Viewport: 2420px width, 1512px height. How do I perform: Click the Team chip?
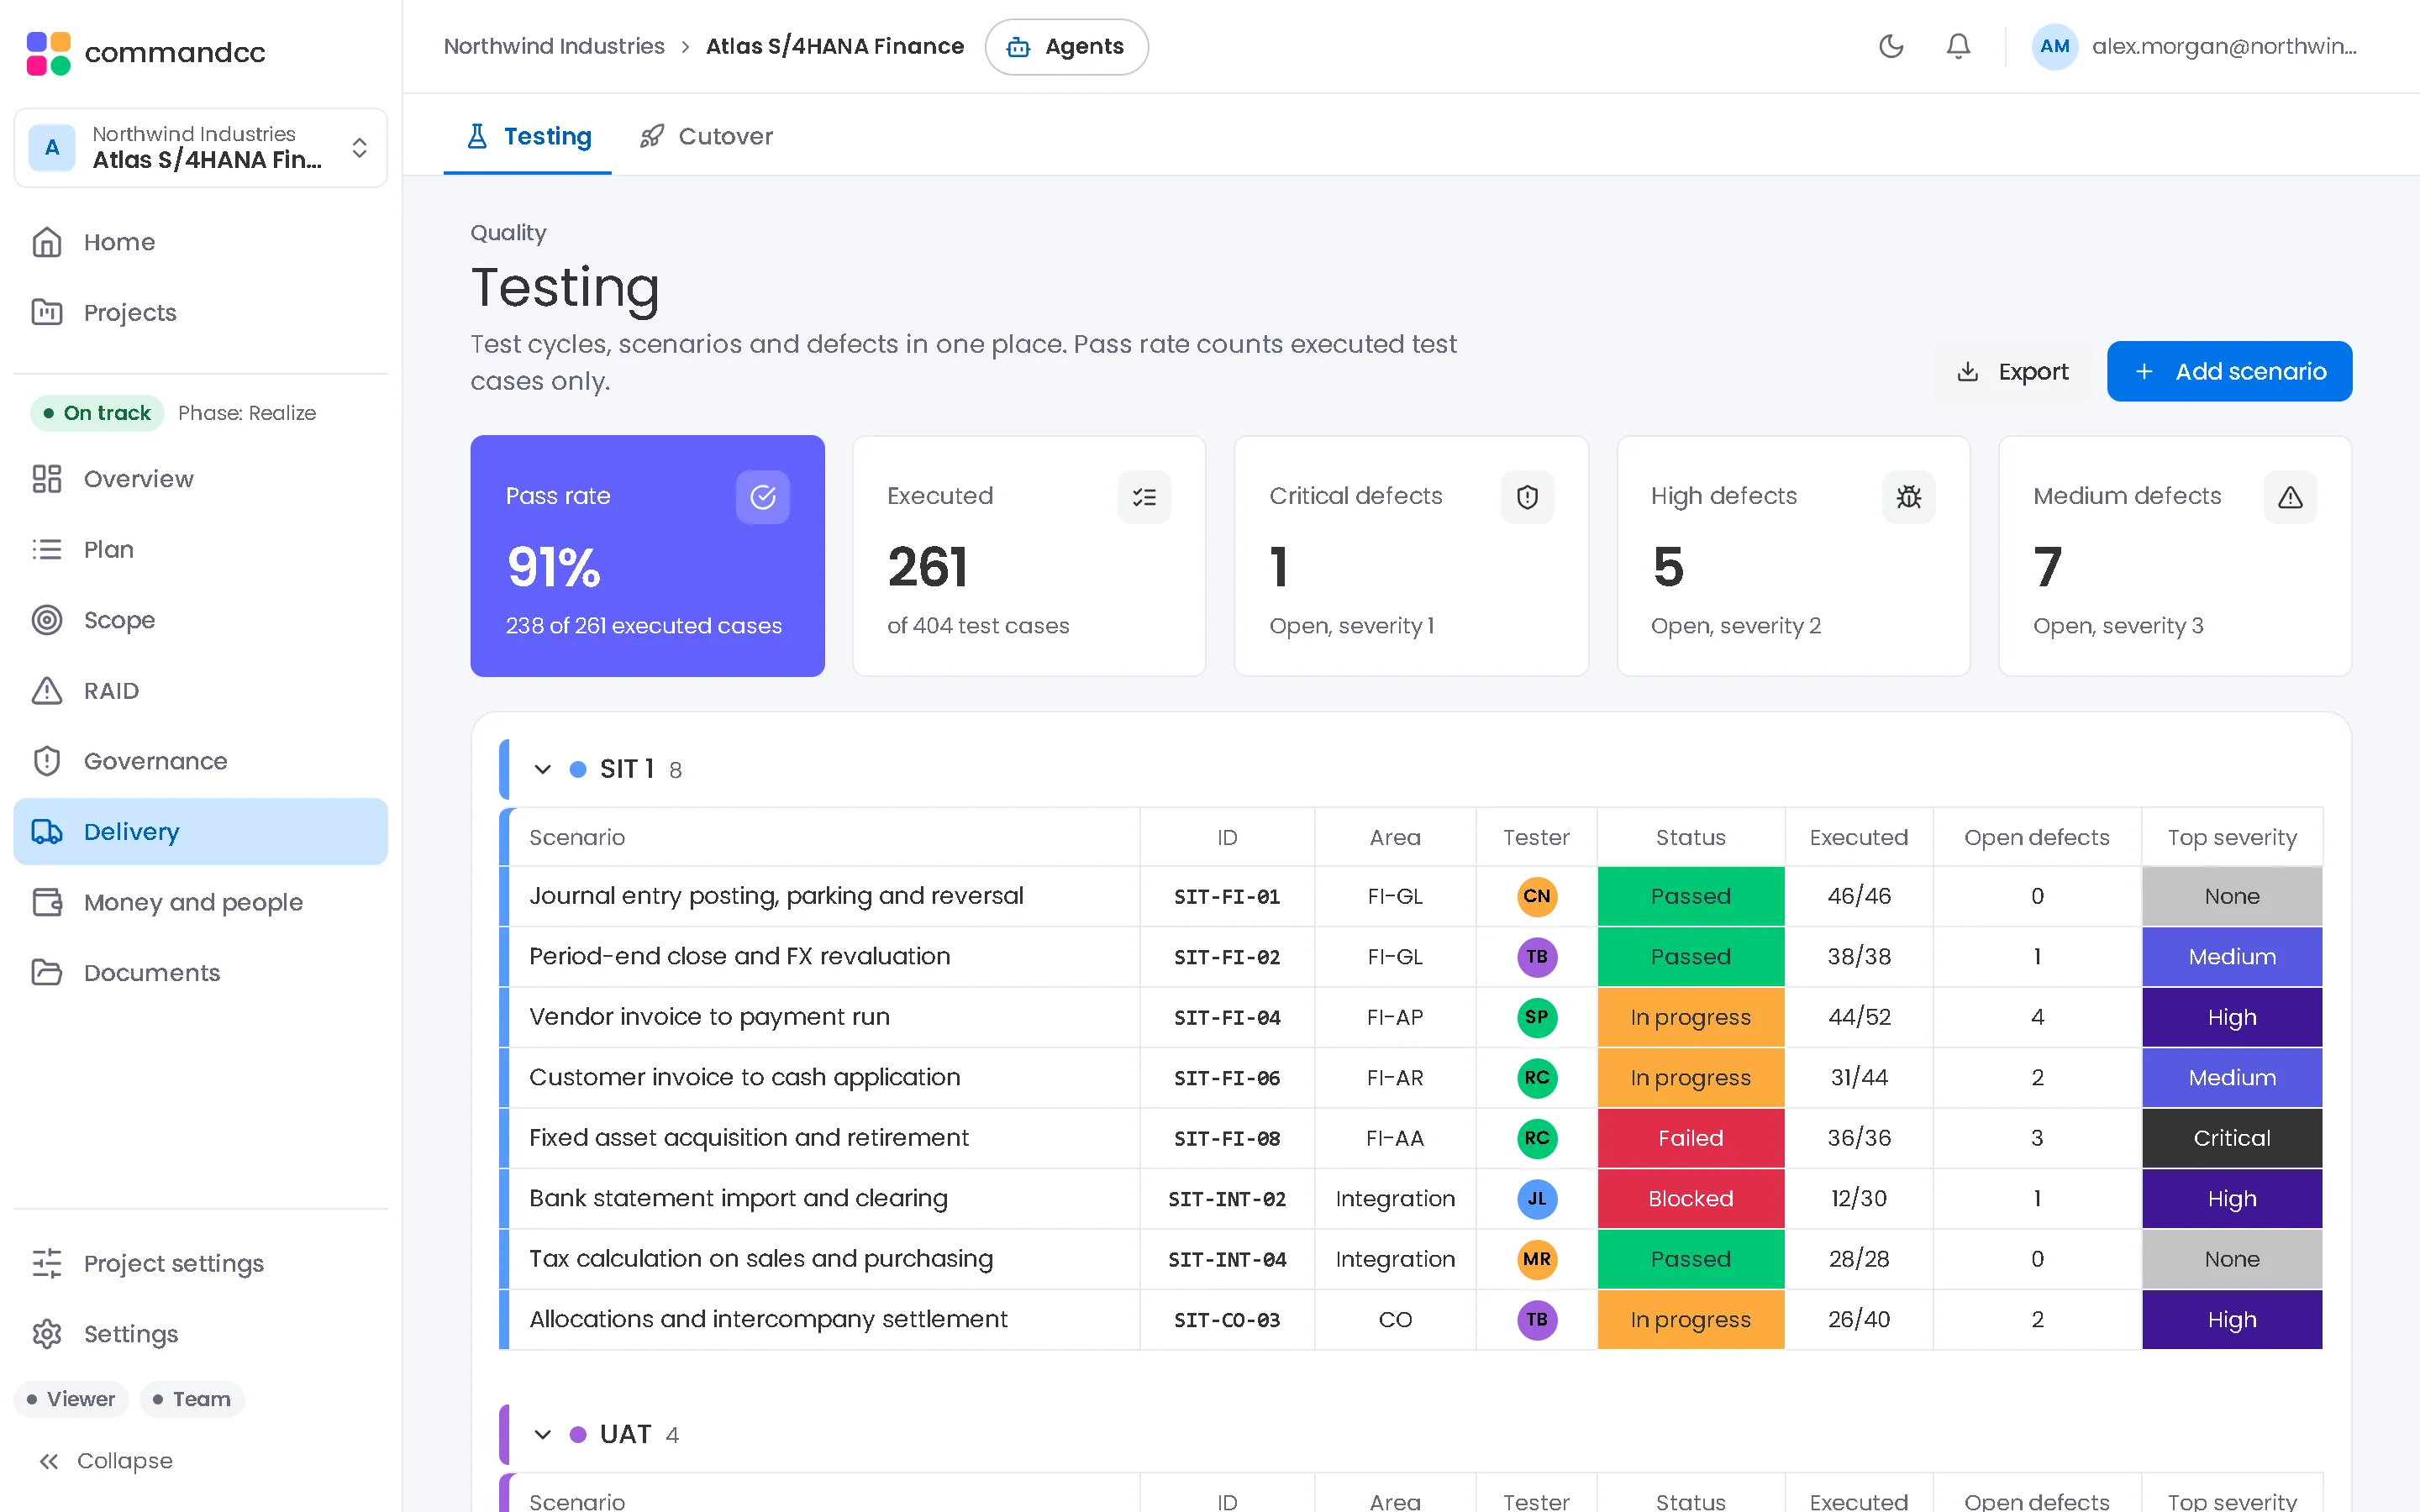coord(192,1399)
